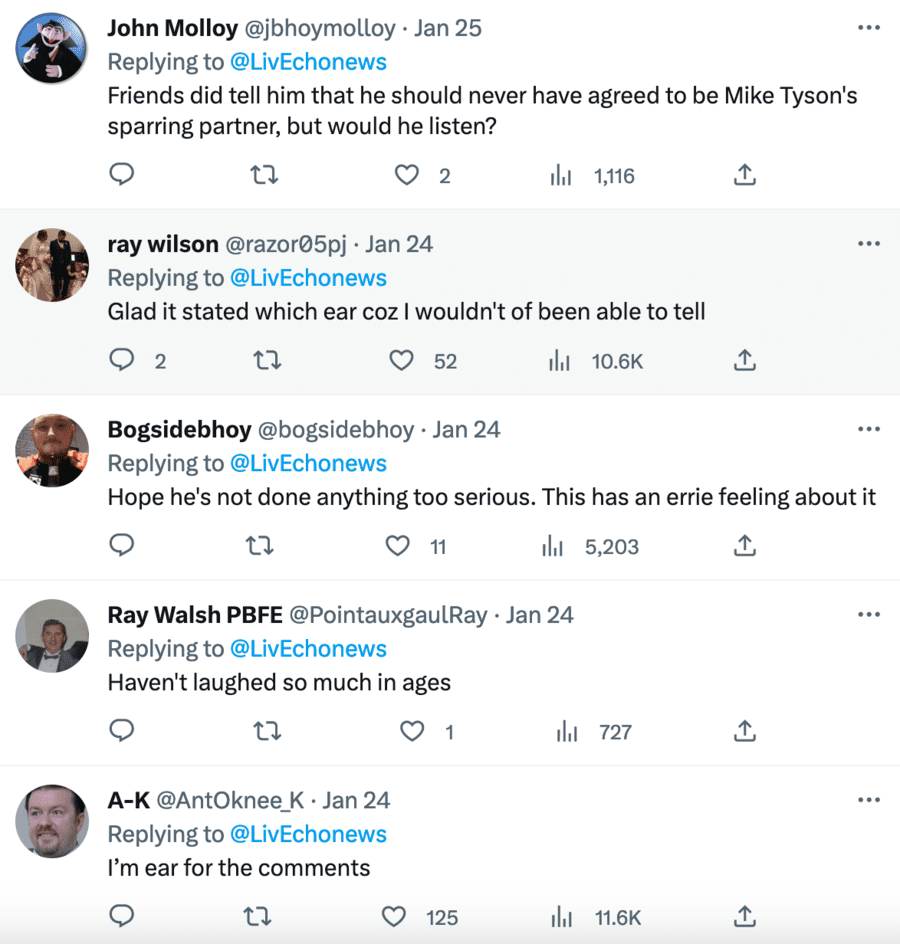Image resolution: width=900 pixels, height=944 pixels.
Task: Open more options on John Molloy's tweet
Action: (x=868, y=28)
